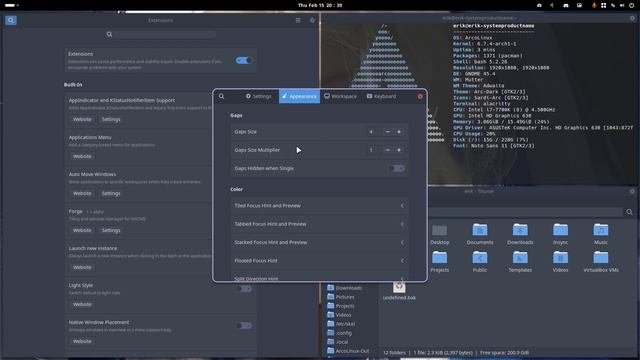
Task: Click the orange tray icon in top bar
Action: [594, 5]
